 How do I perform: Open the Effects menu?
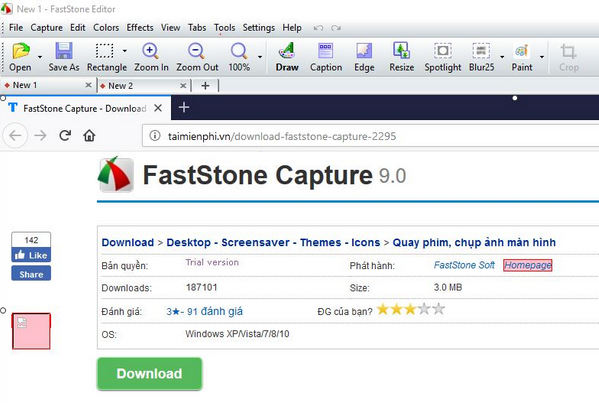tap(140, 28)
